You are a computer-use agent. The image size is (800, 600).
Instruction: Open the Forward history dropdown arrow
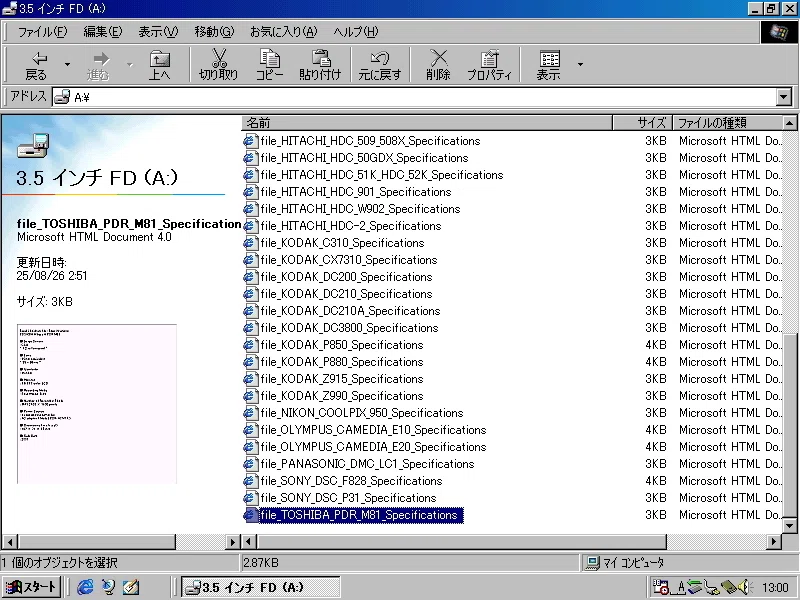click(130, 65)
